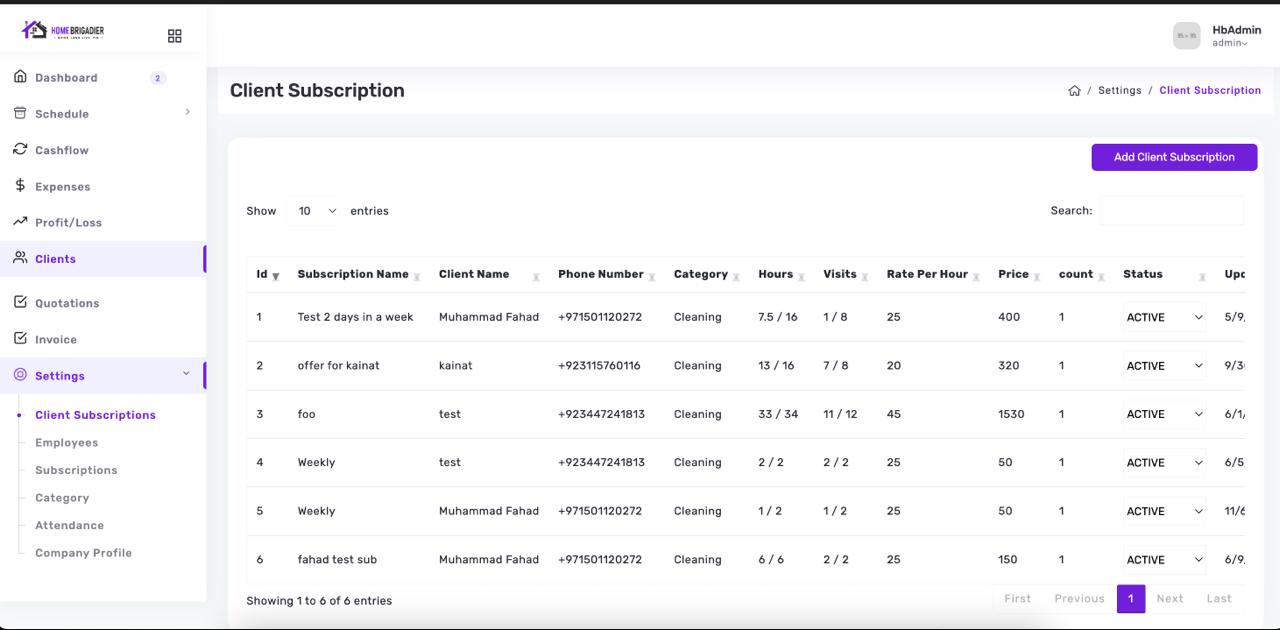The width and height of the screenshot is (1280, 630).
Task: Change status dropdown for fahad test sub
Action: coord(1165,560)
